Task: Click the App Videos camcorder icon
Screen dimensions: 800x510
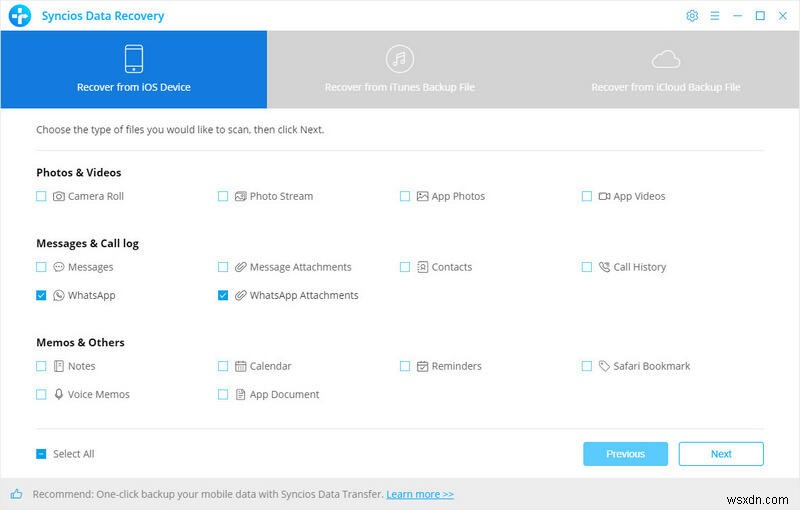Action: point(604,196)
